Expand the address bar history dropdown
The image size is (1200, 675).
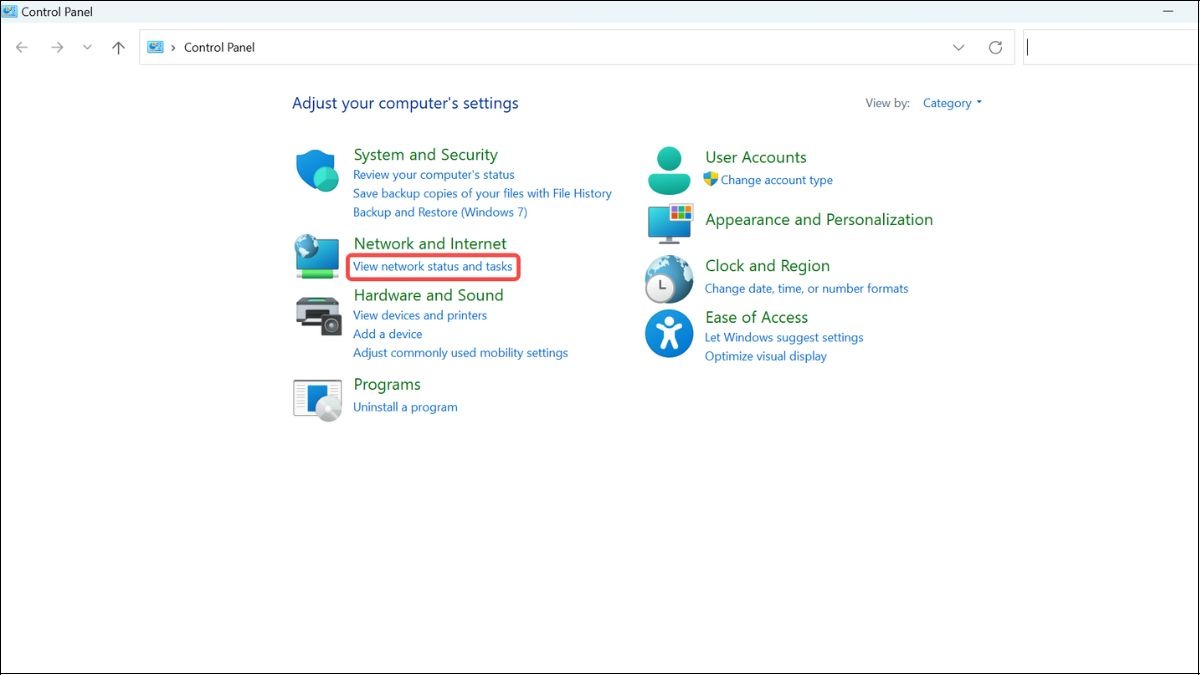[x=958, y=47]
